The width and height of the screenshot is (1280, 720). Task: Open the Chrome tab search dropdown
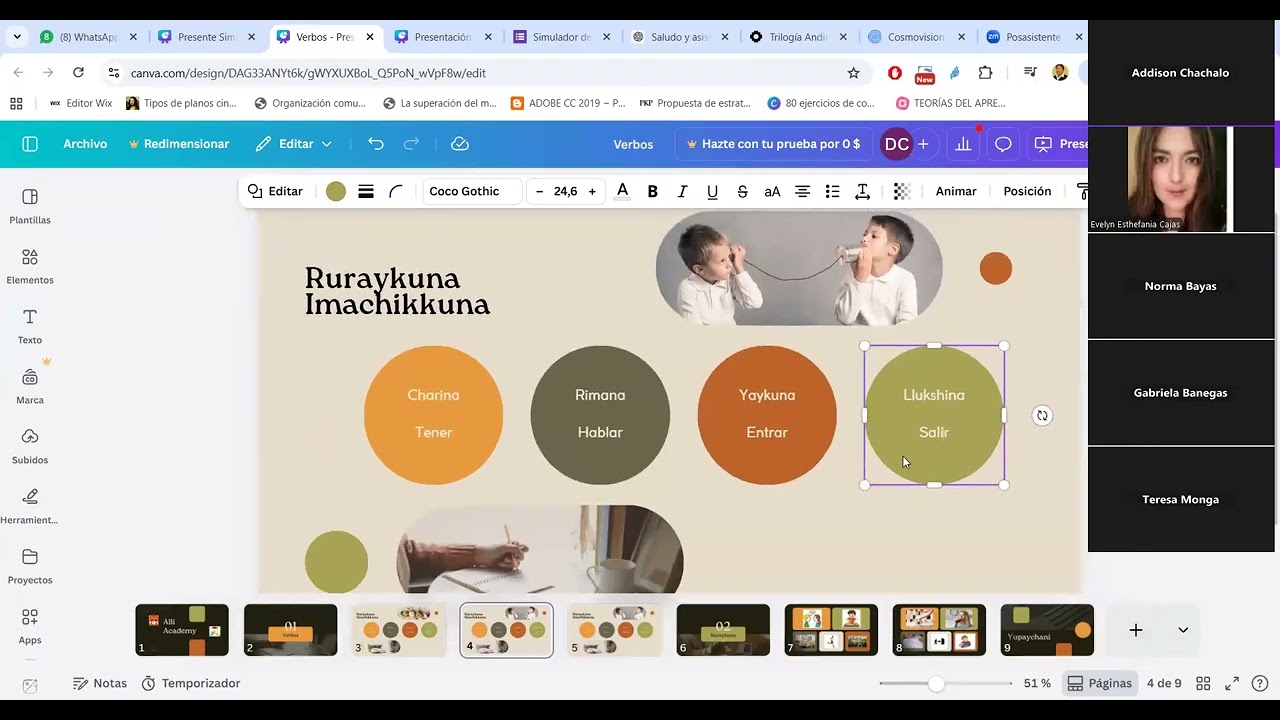[x=17, y=37]
